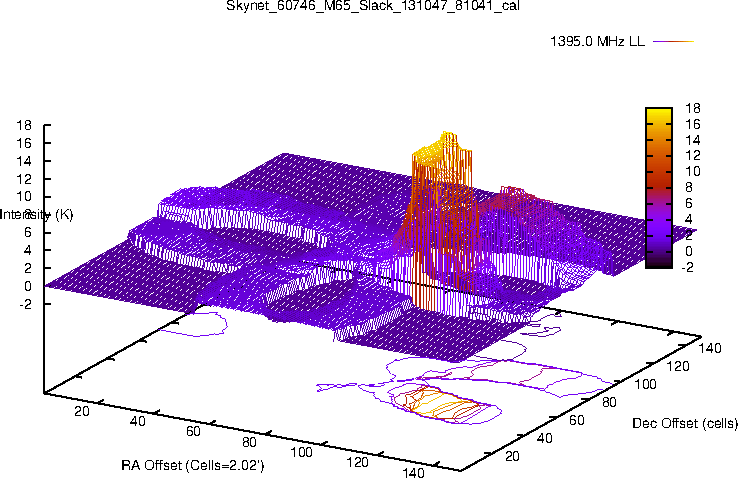The width and height of the screenshot is (738, 478).
Task: Click Intensity axis tick label 12
Action: pos(24,179)
